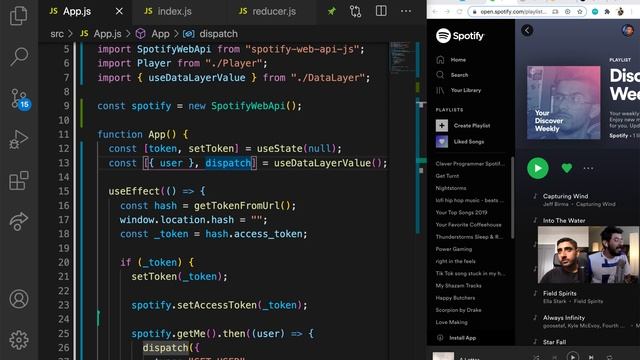Click the green pin icon in editor toolbar
This screenshot has height=360, width=640.
coord(331,11)
